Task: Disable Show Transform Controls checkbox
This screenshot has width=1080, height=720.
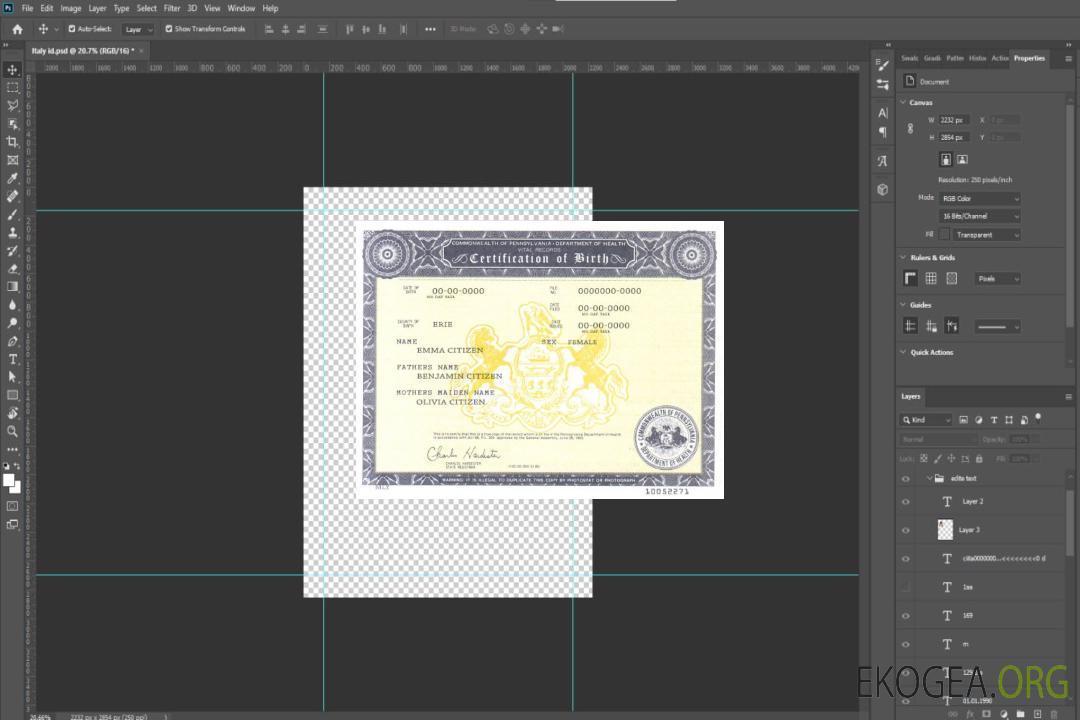Action: (x=168, y=29)
